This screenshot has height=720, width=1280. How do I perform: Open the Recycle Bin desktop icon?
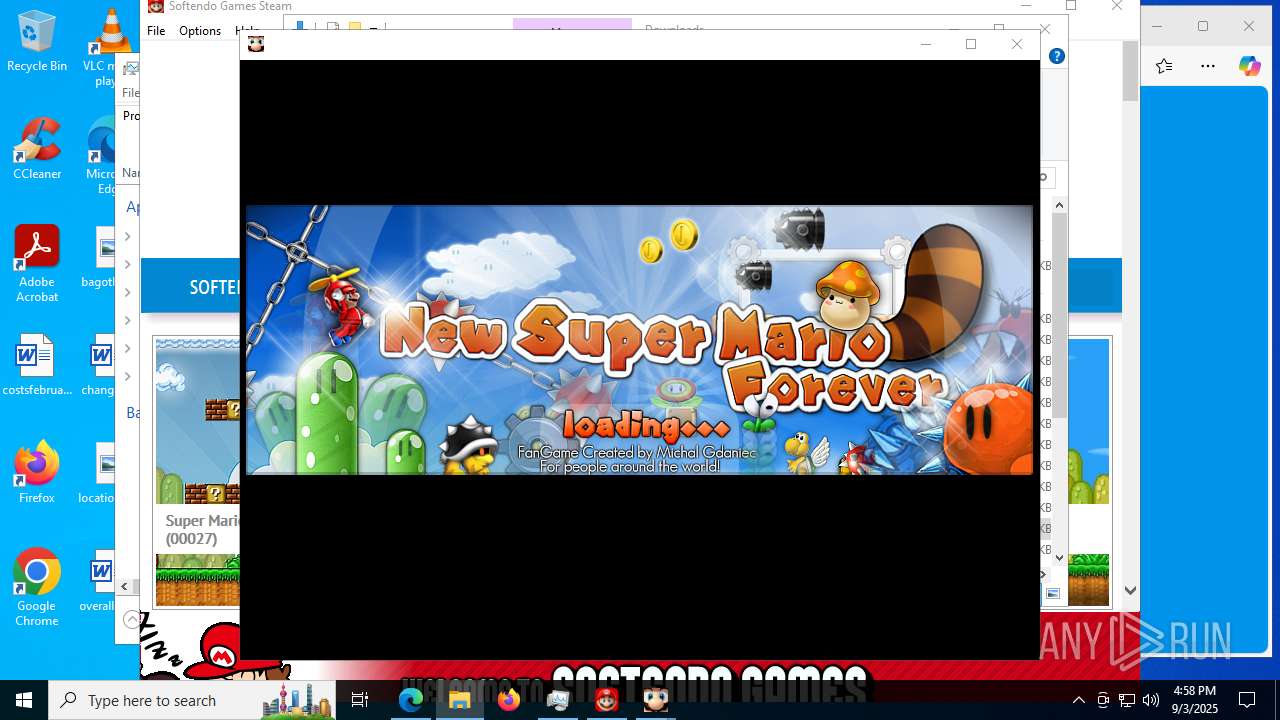point(36,41)
